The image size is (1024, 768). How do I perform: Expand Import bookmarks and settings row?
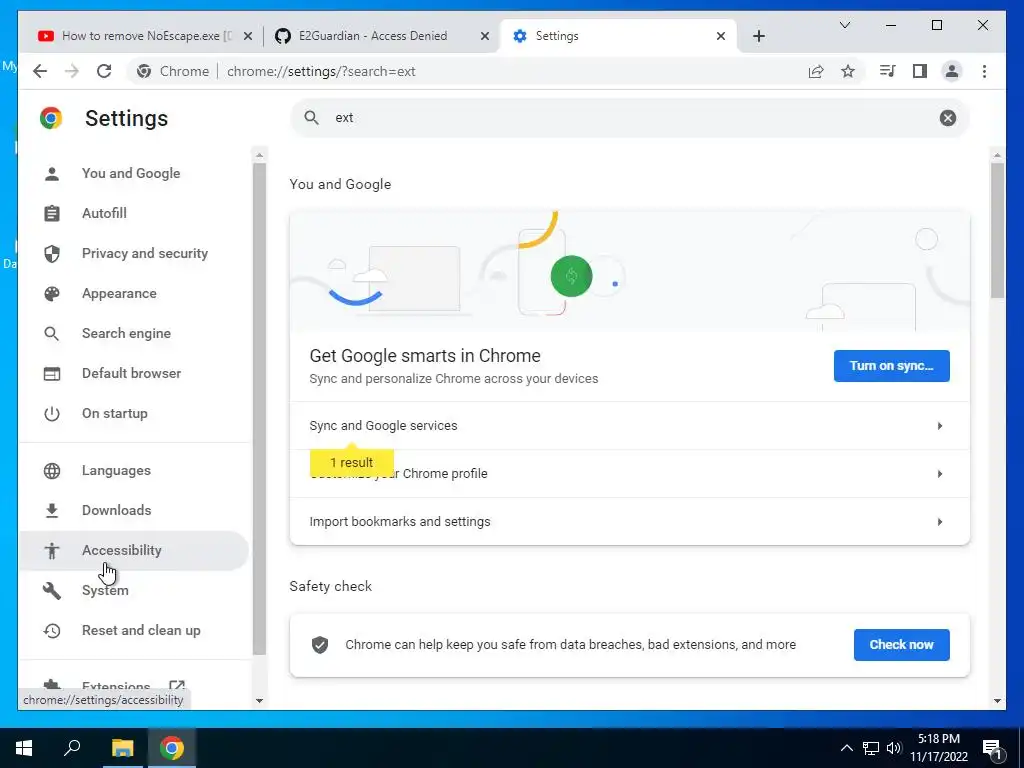(x=630, y=522)
